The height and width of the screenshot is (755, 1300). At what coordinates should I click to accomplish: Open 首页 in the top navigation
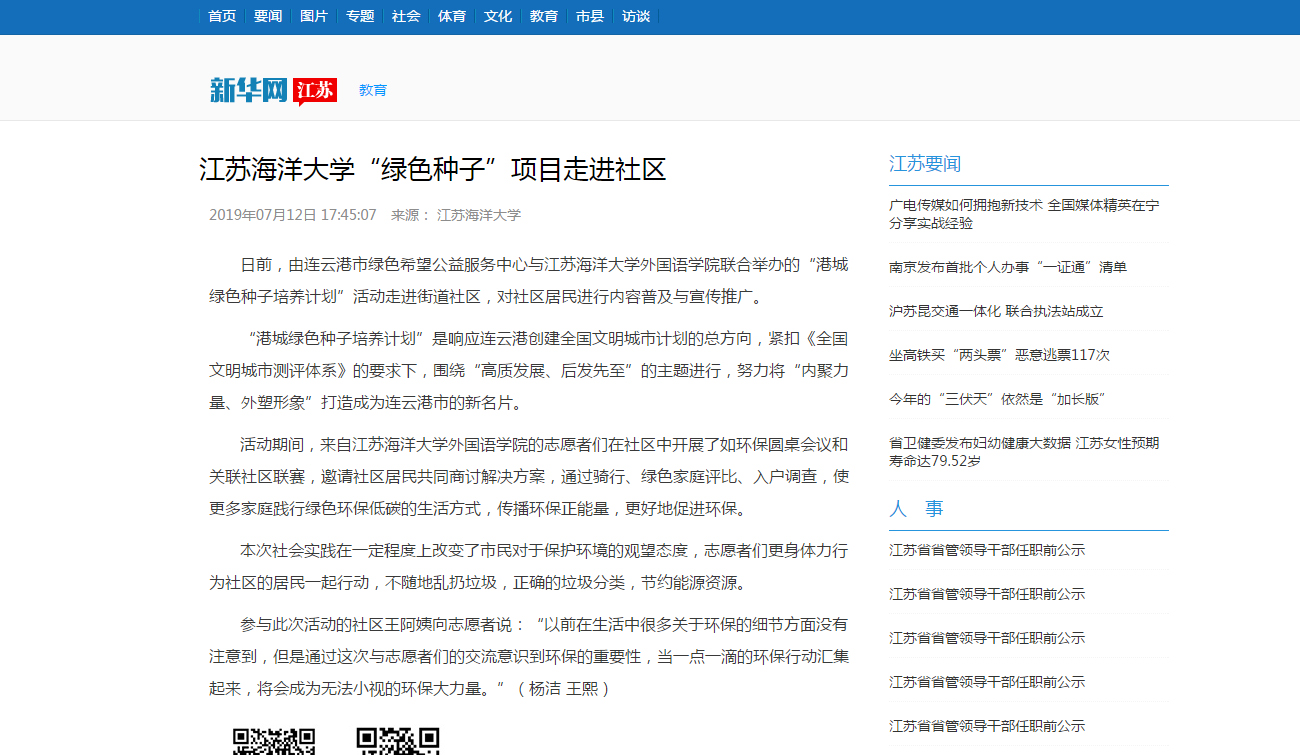[222, 16]
